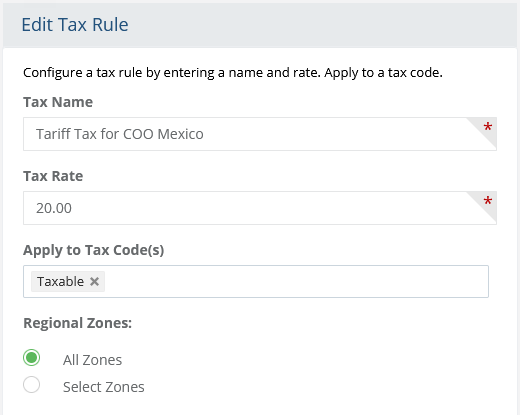Click the Tax Name label
The width and height of the screenshot is (520, 415).
click(58, 102)
